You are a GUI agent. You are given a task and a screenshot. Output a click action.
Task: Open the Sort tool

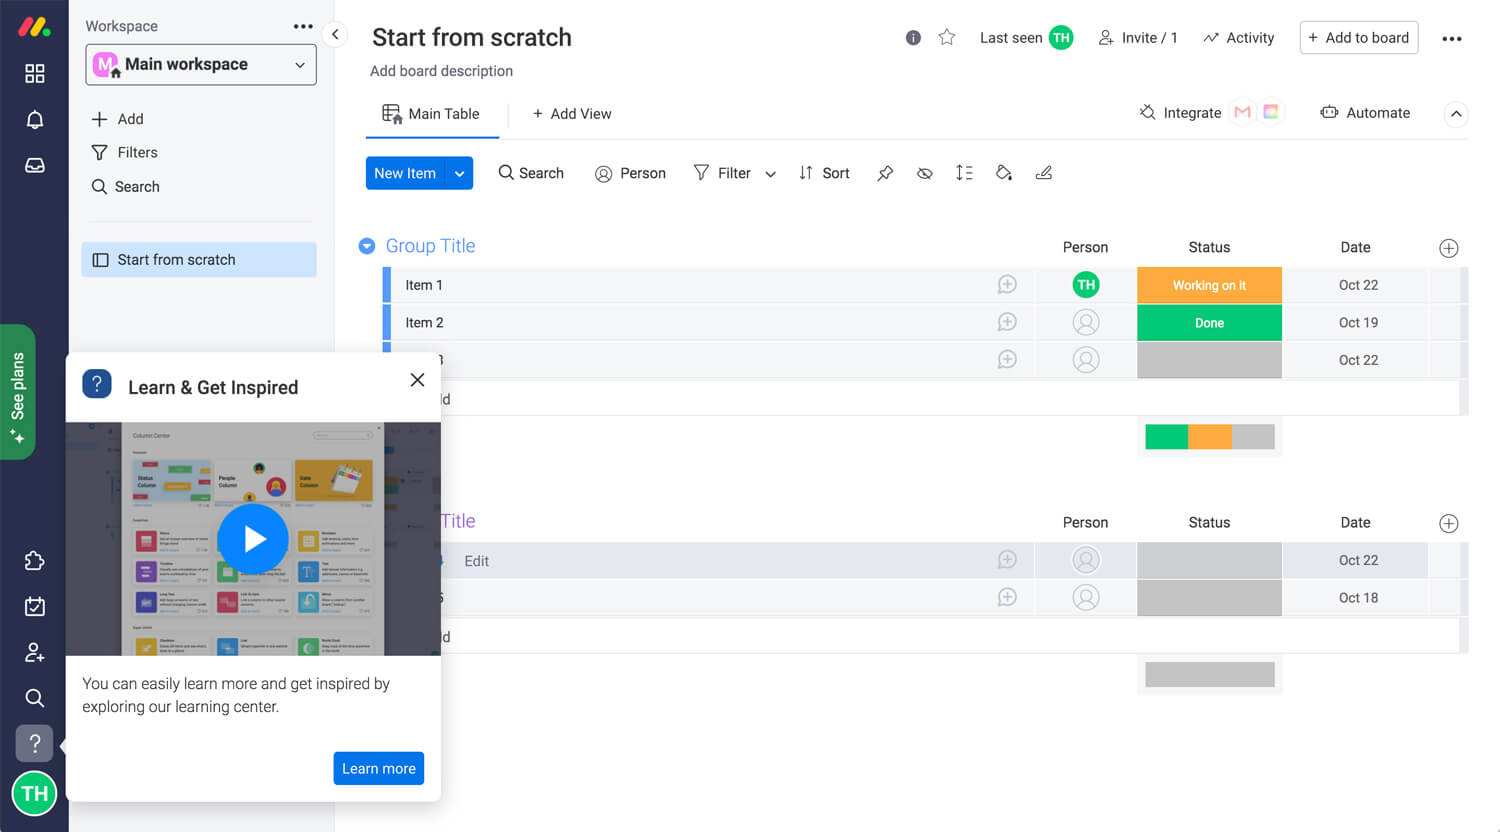tap(824, 173)
